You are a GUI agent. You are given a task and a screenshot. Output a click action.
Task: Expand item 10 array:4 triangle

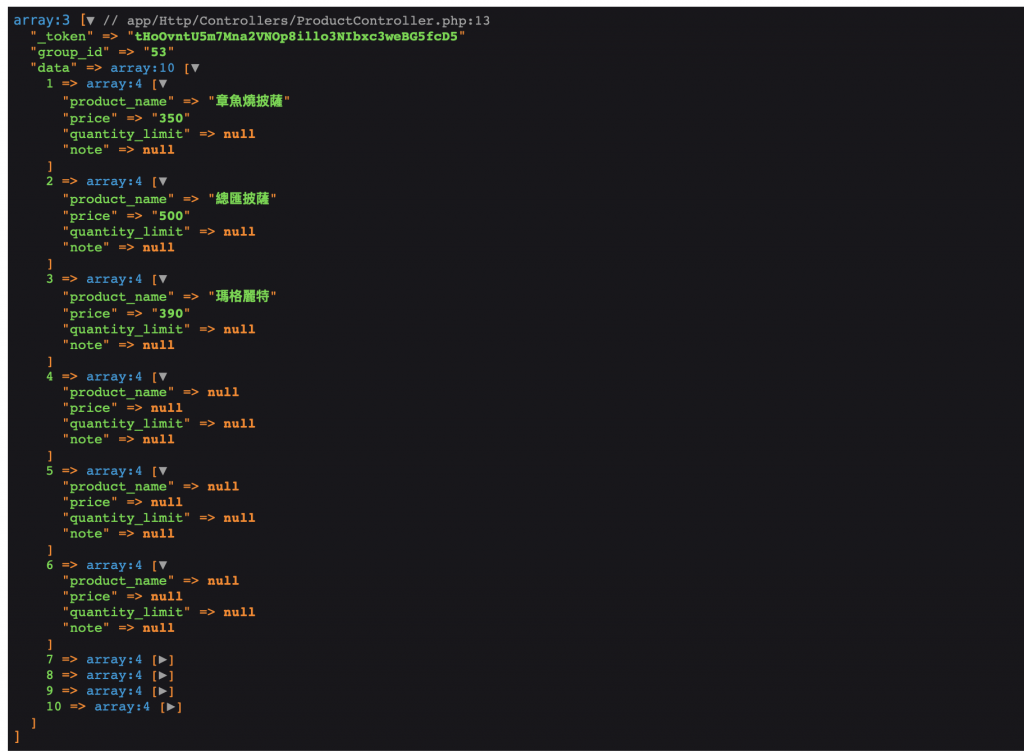(170, 707)
